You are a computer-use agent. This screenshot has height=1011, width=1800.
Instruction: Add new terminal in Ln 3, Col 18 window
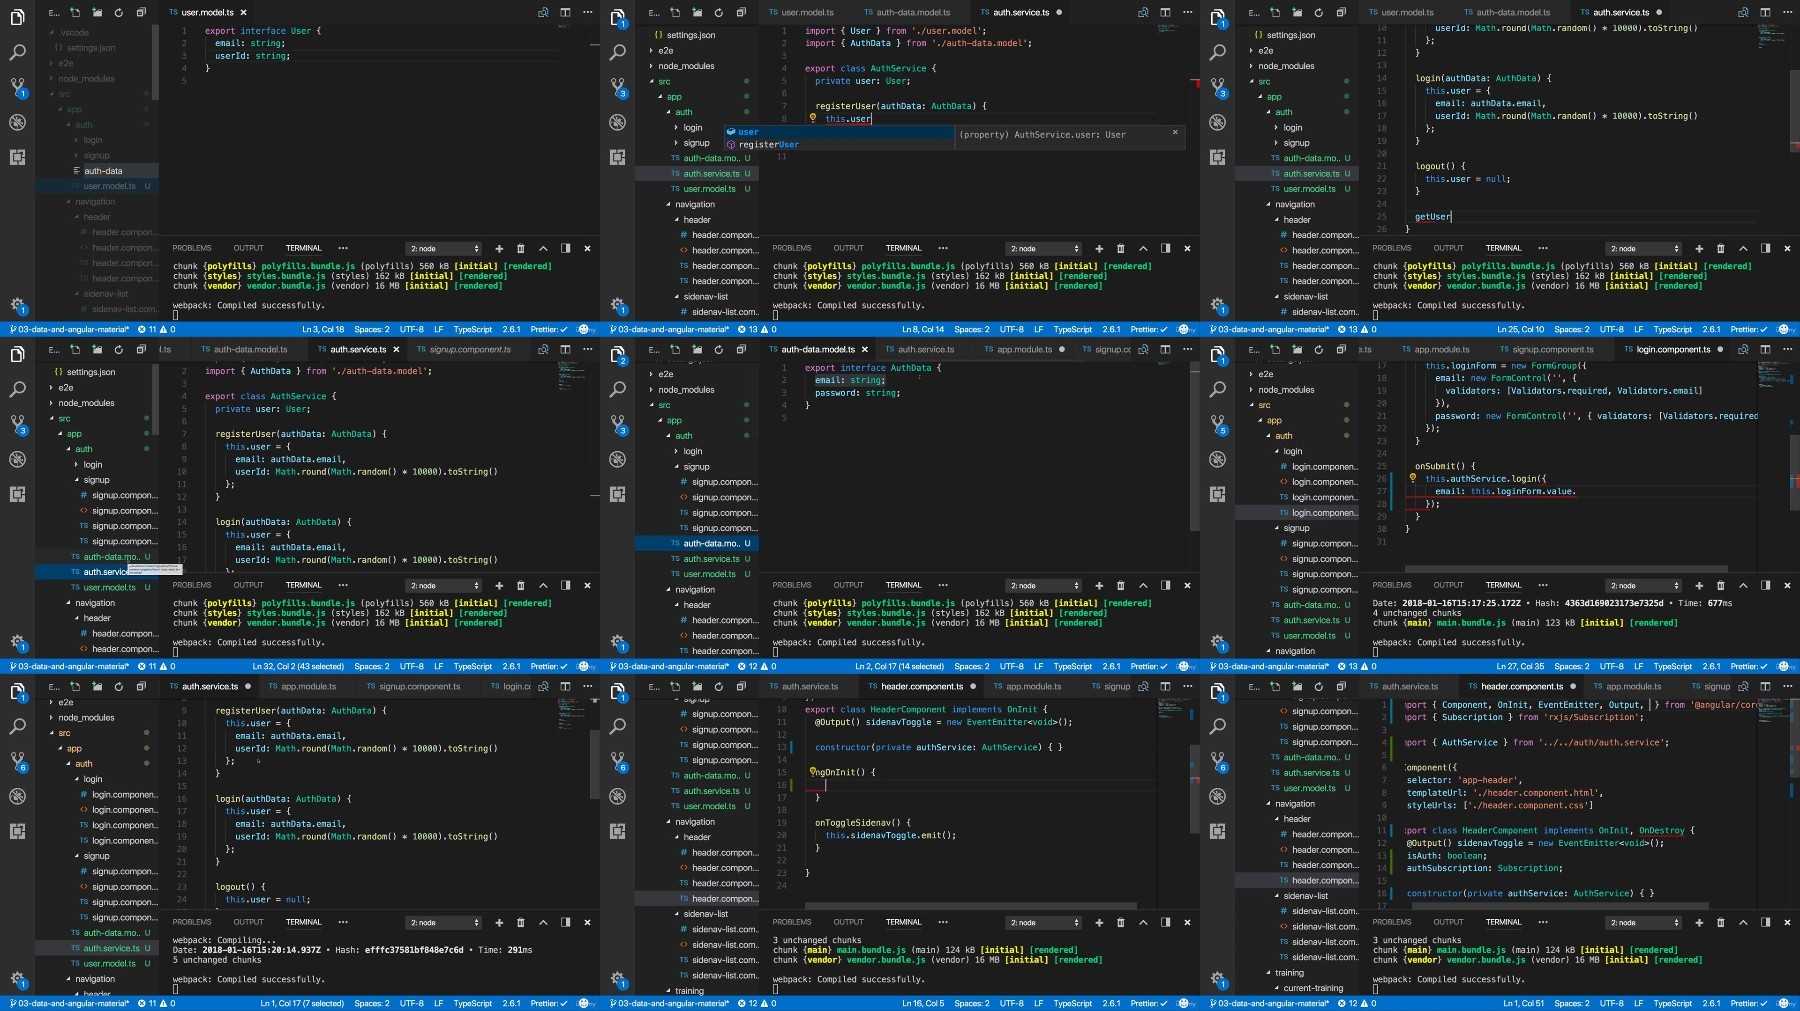click(x=499, y=248)
